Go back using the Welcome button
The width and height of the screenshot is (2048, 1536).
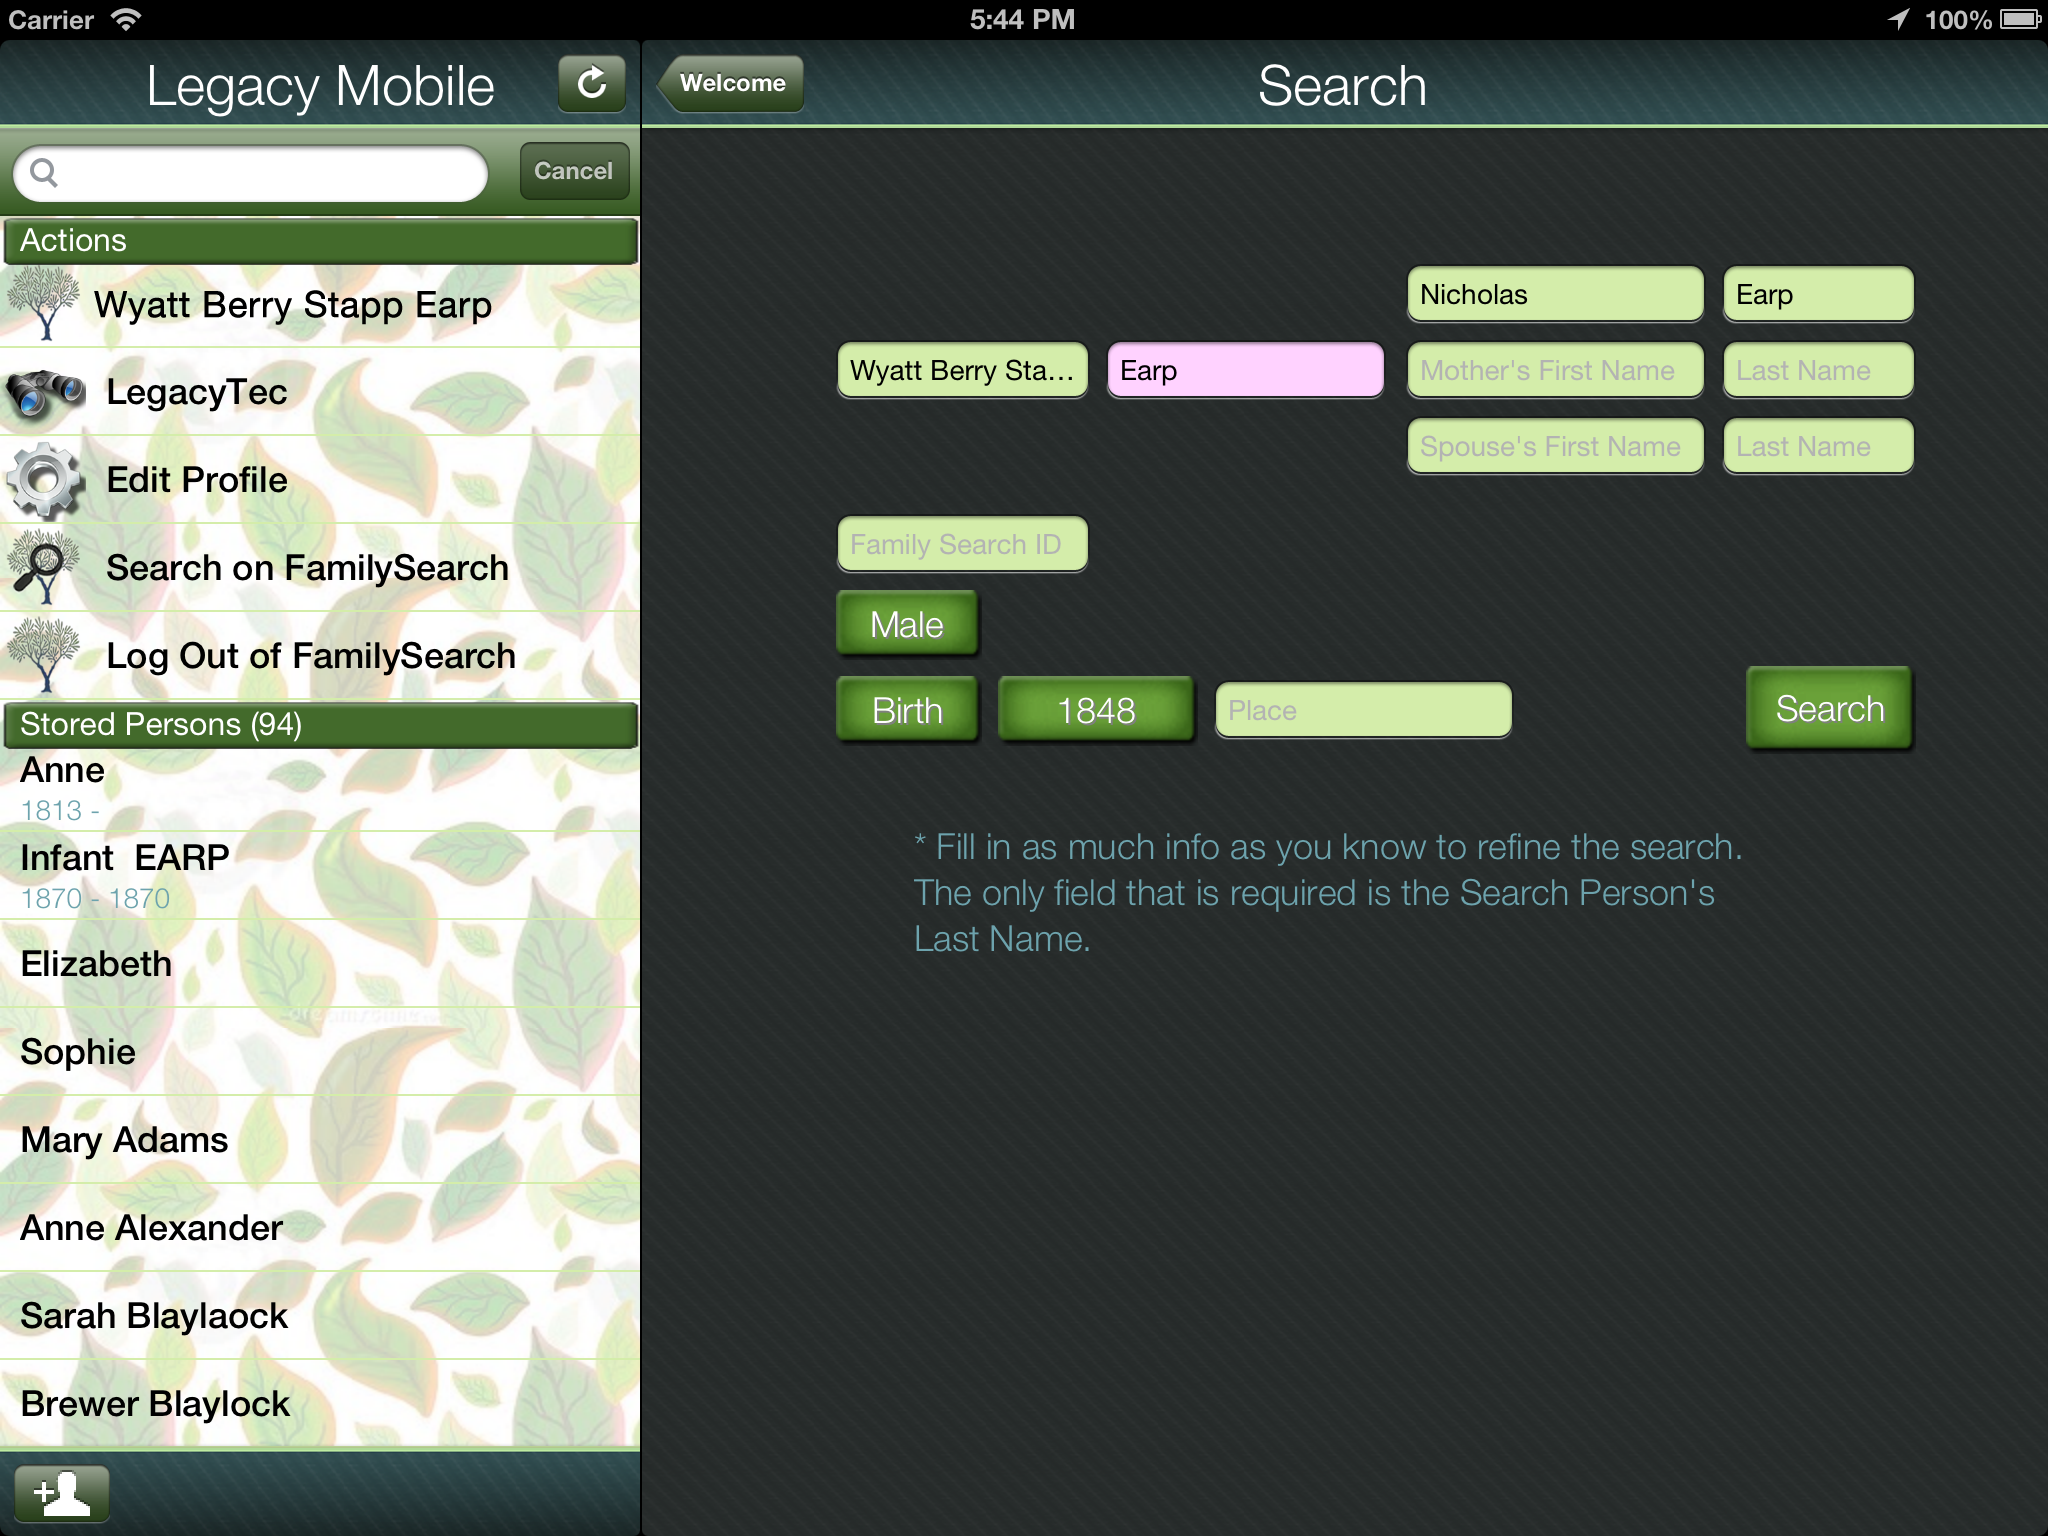click(x=731, y=84)
